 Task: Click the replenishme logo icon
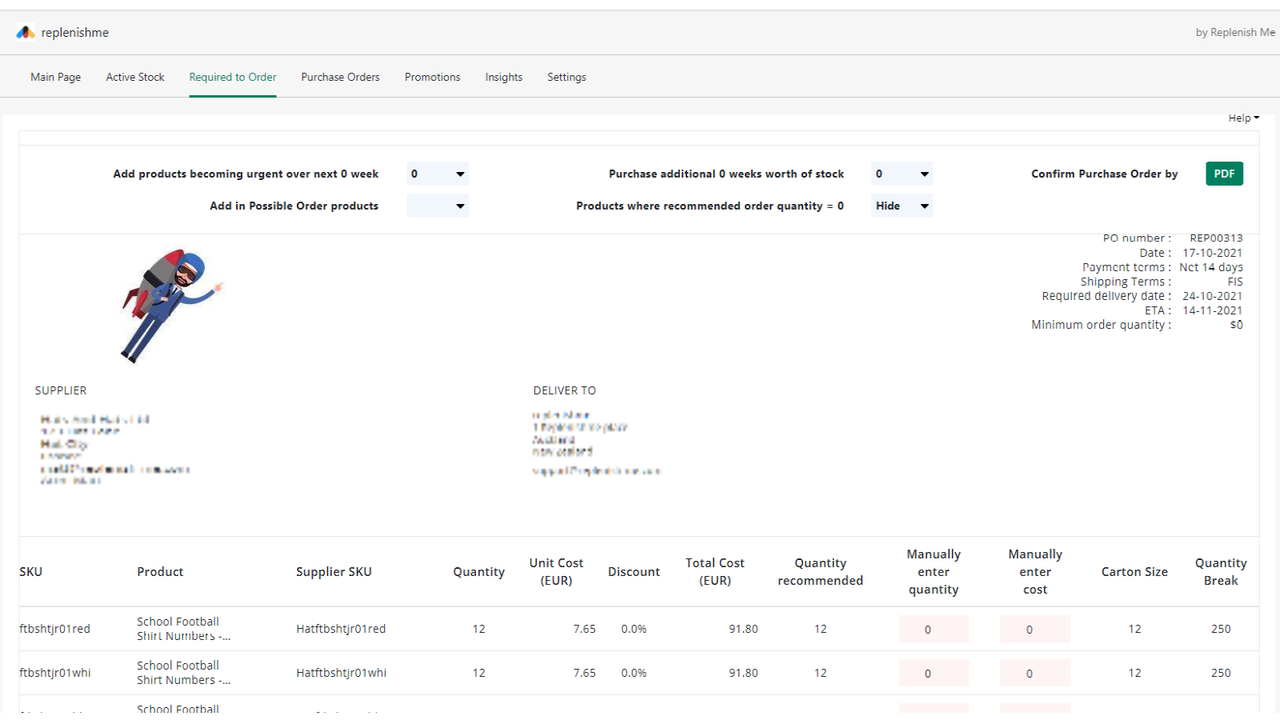26,33
